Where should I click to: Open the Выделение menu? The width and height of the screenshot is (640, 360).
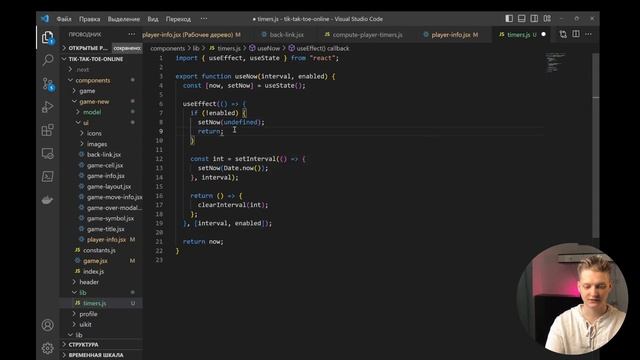[124, 19]
